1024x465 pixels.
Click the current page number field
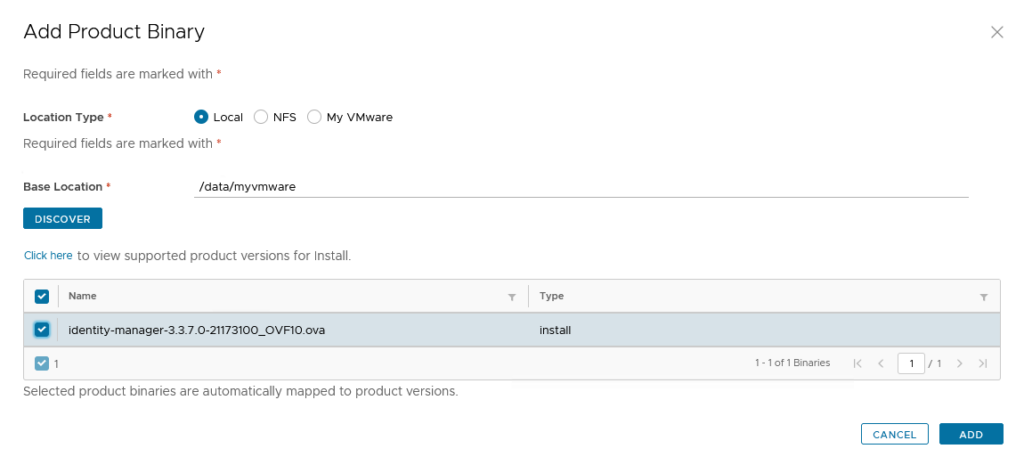[910, 364]
